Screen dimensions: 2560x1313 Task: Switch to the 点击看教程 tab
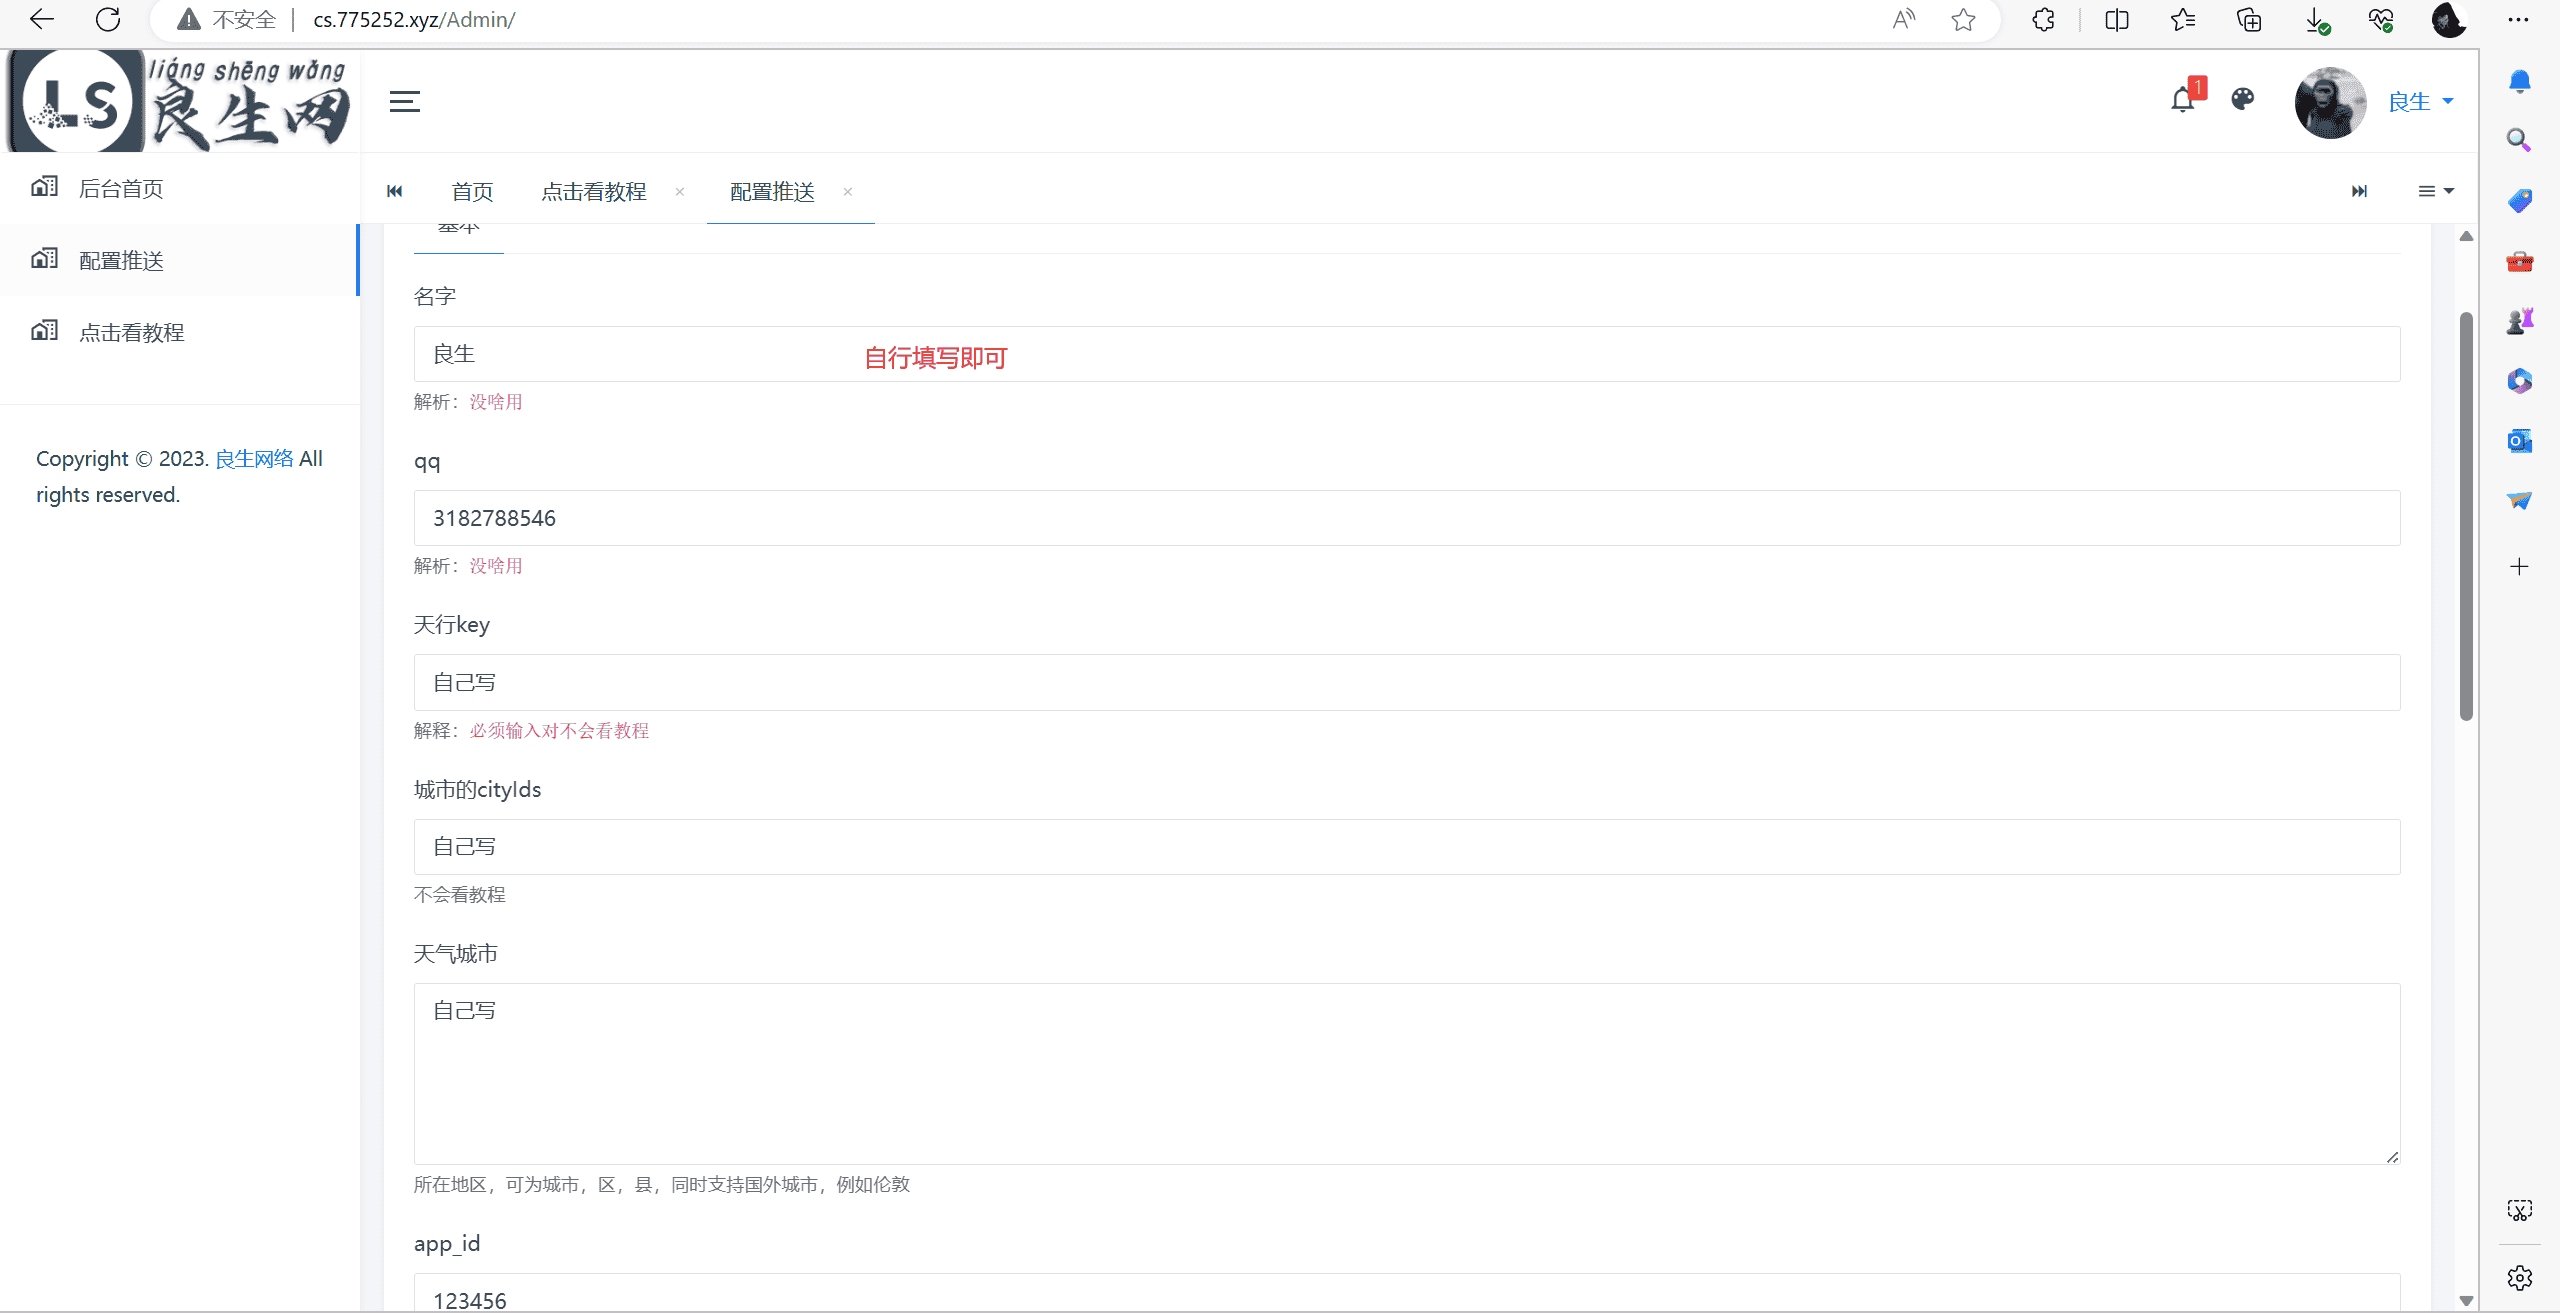point(594,191)
